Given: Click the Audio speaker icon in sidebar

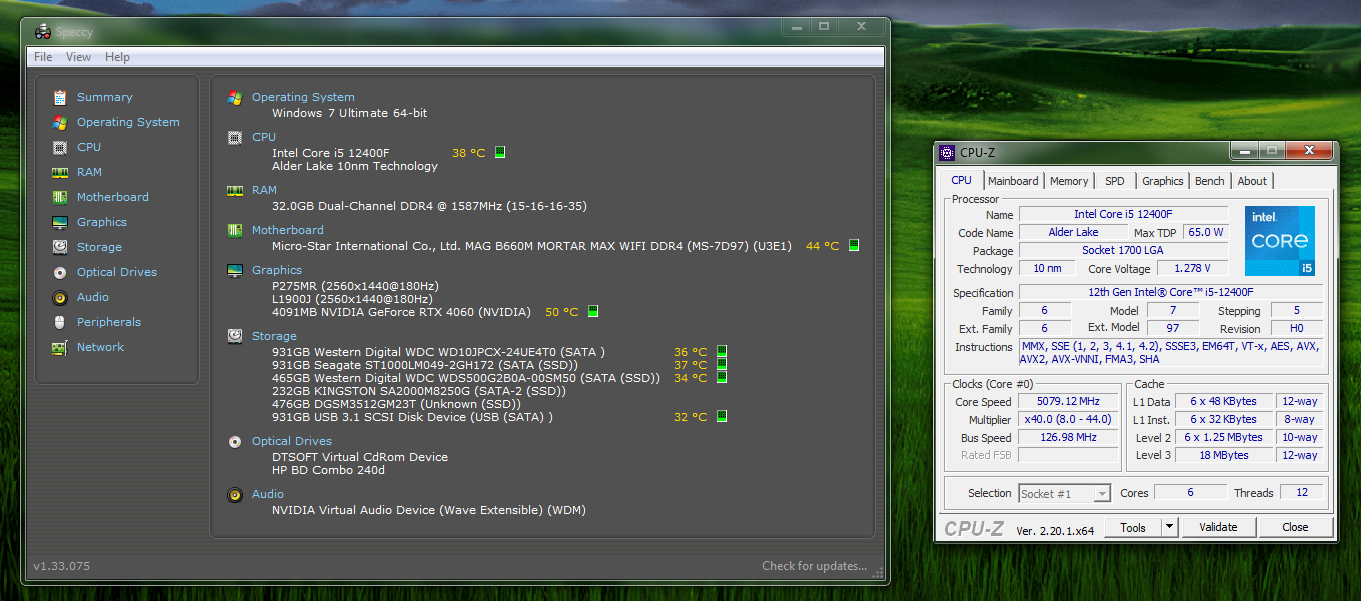Looking at the screenshot, I should (x=60, y=297).
